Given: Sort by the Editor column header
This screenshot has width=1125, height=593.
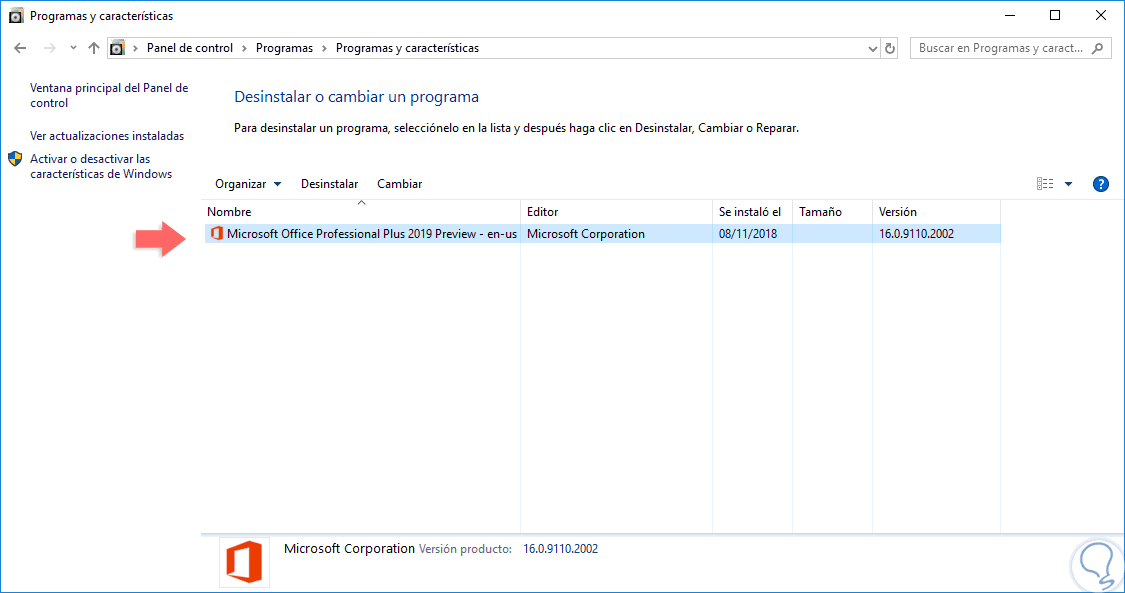Looking at the screenshot, I should point(616,212).
